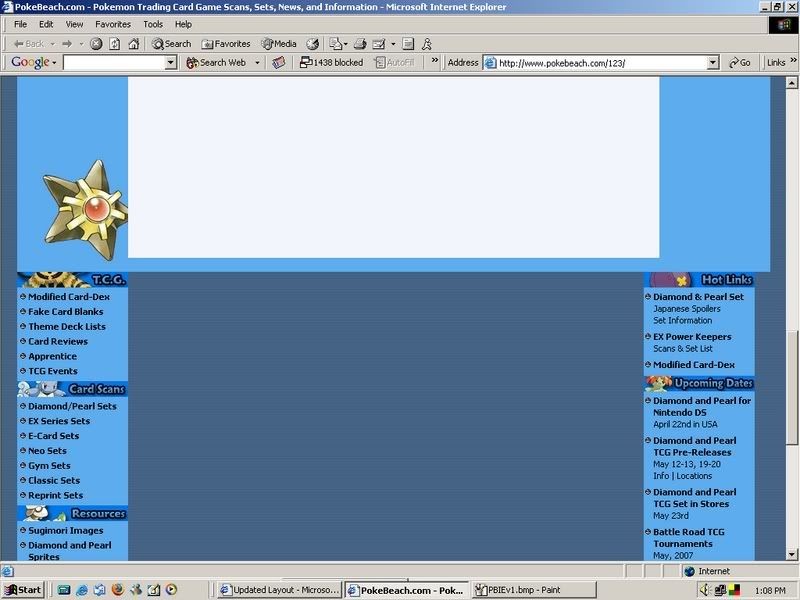The height and width of the screenshot is (600, 800).
Task: Open the Favorites menu
Action: click(x=113, y=24)
